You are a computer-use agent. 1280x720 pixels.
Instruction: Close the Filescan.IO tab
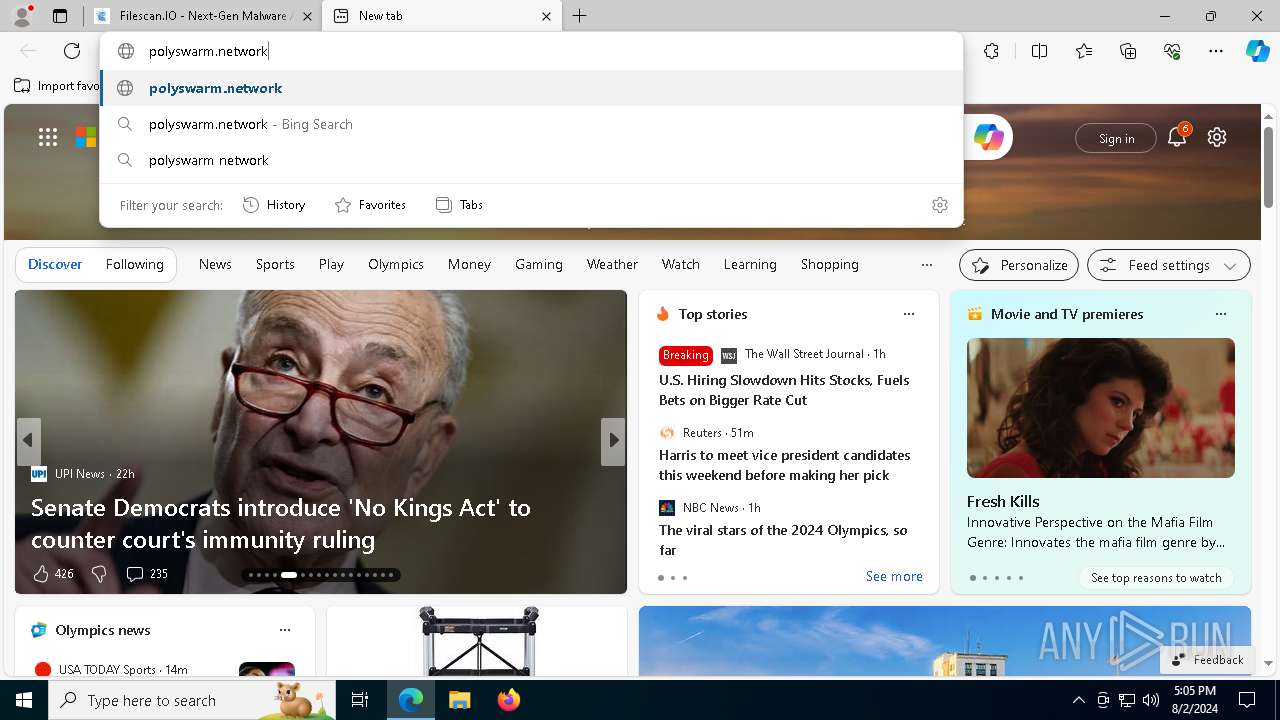click(307, 16)
